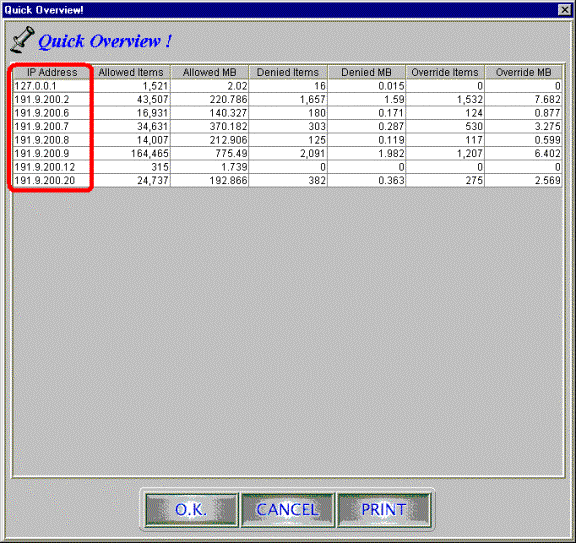576x543 pixels.
Task: Click the 370.182 allowed MB cell
Action: [209, 126]
